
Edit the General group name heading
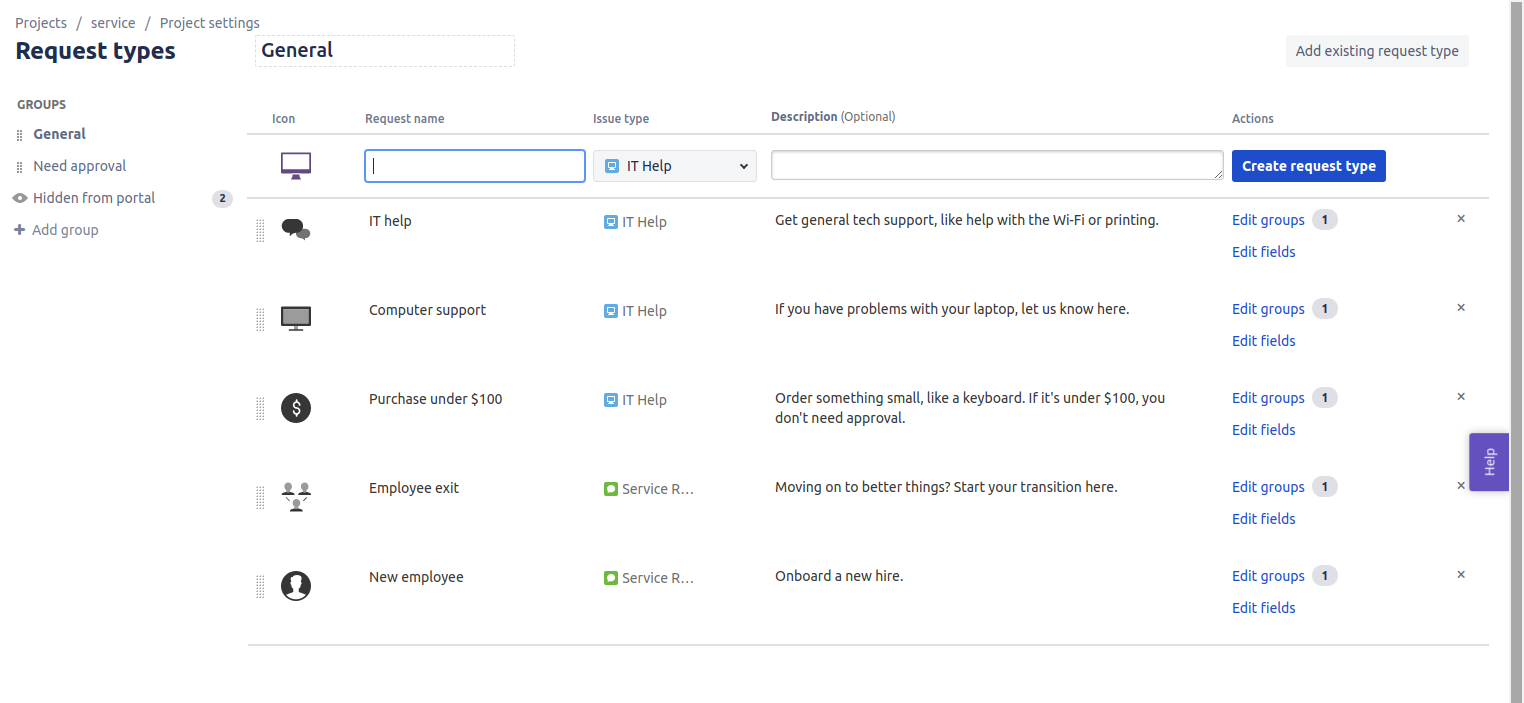(385, 51)
